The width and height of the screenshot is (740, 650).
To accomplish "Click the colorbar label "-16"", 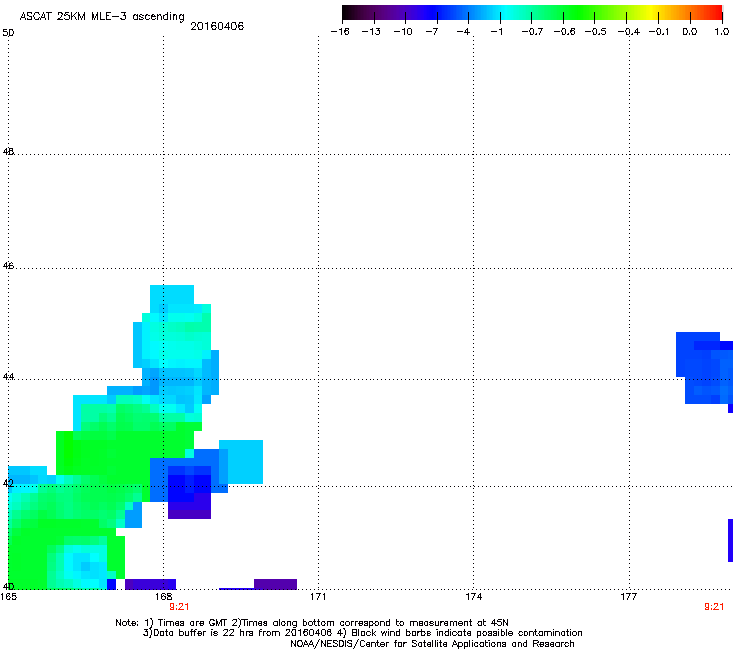I will 340,32.
